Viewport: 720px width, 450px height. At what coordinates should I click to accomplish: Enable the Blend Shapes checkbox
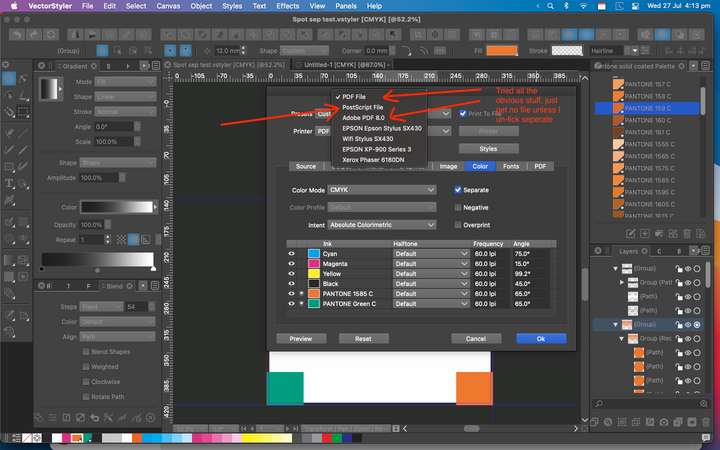tap(86, 352)
